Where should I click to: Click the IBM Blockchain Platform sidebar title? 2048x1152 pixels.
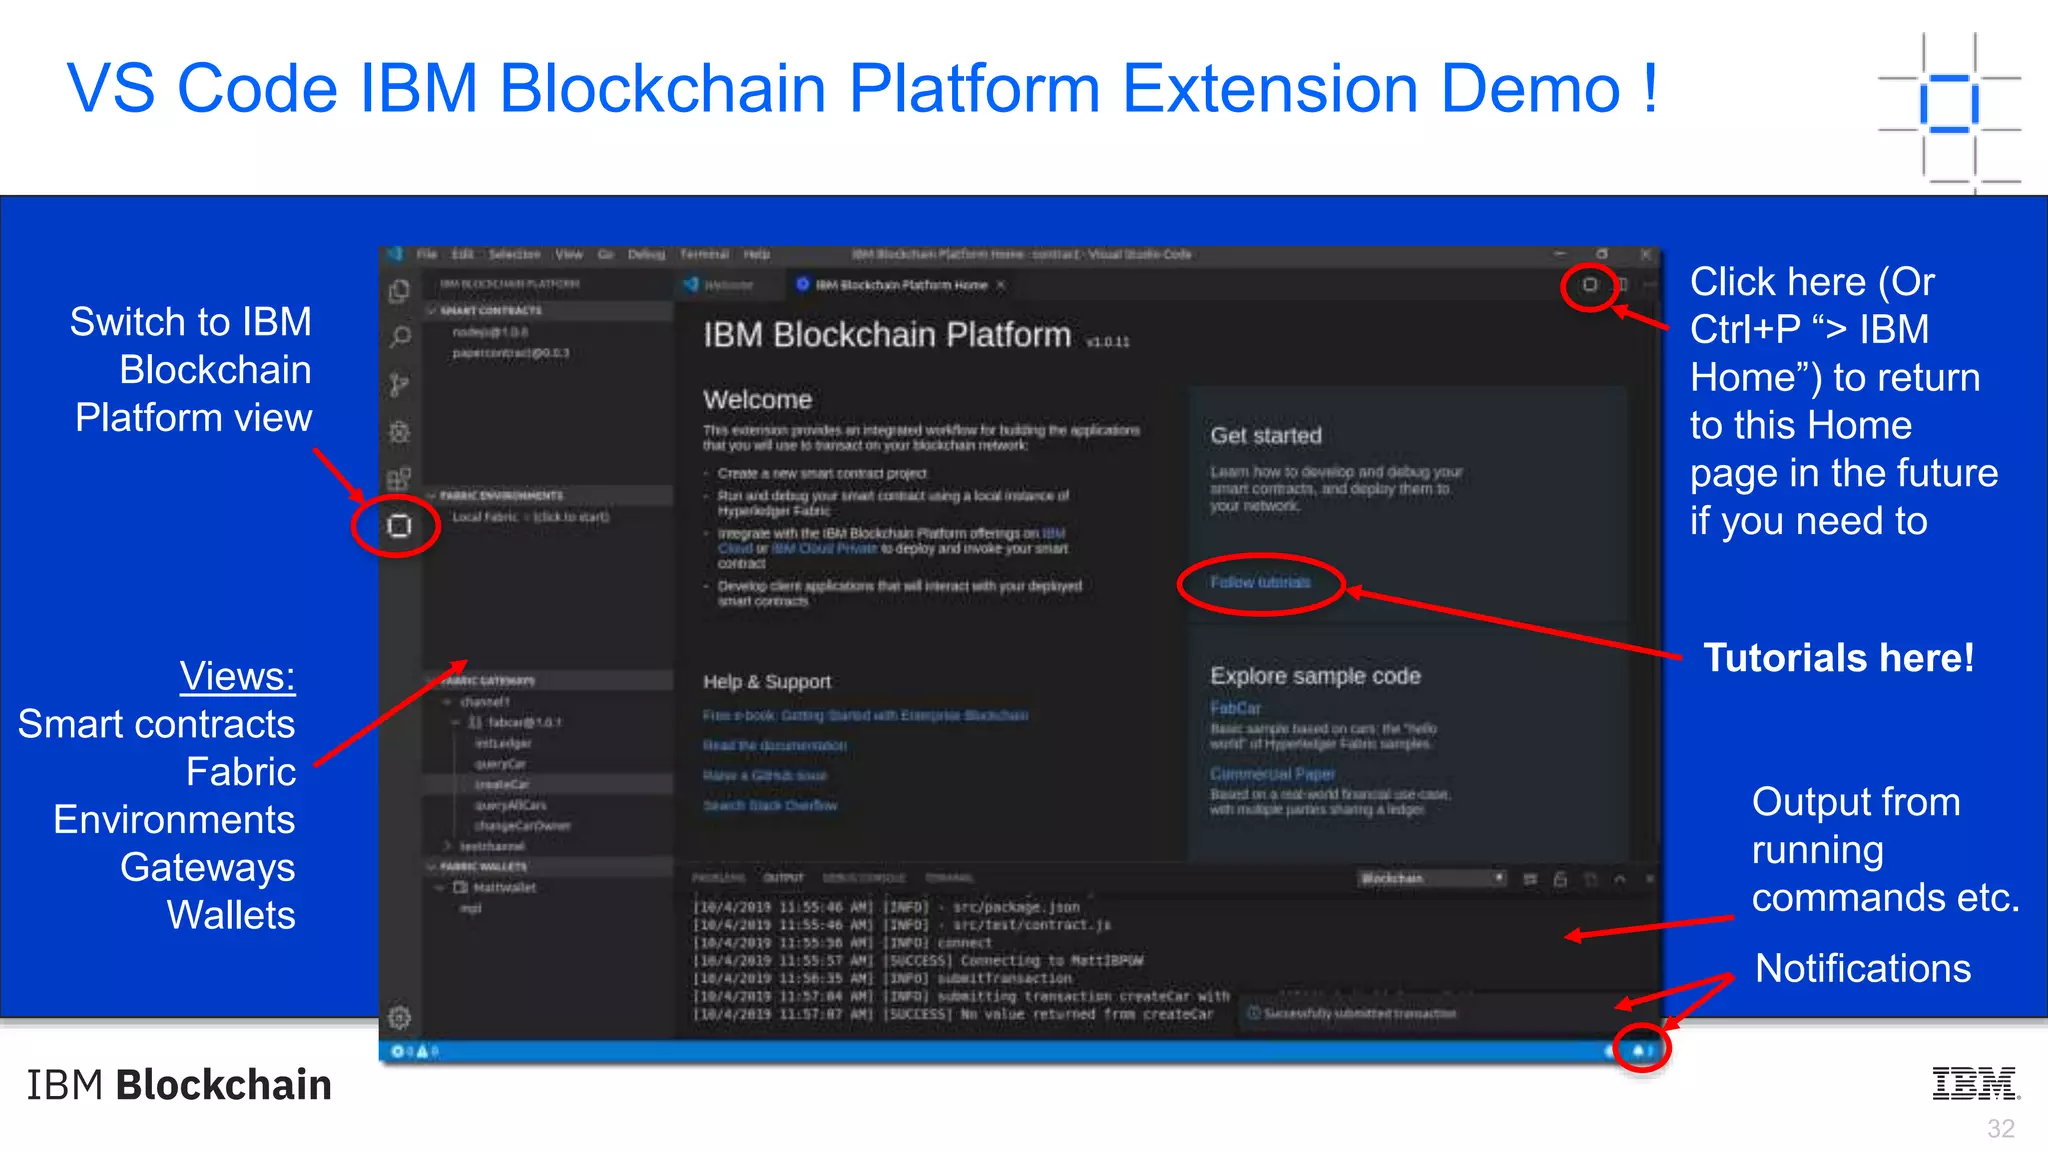click(x=509, y=284)
